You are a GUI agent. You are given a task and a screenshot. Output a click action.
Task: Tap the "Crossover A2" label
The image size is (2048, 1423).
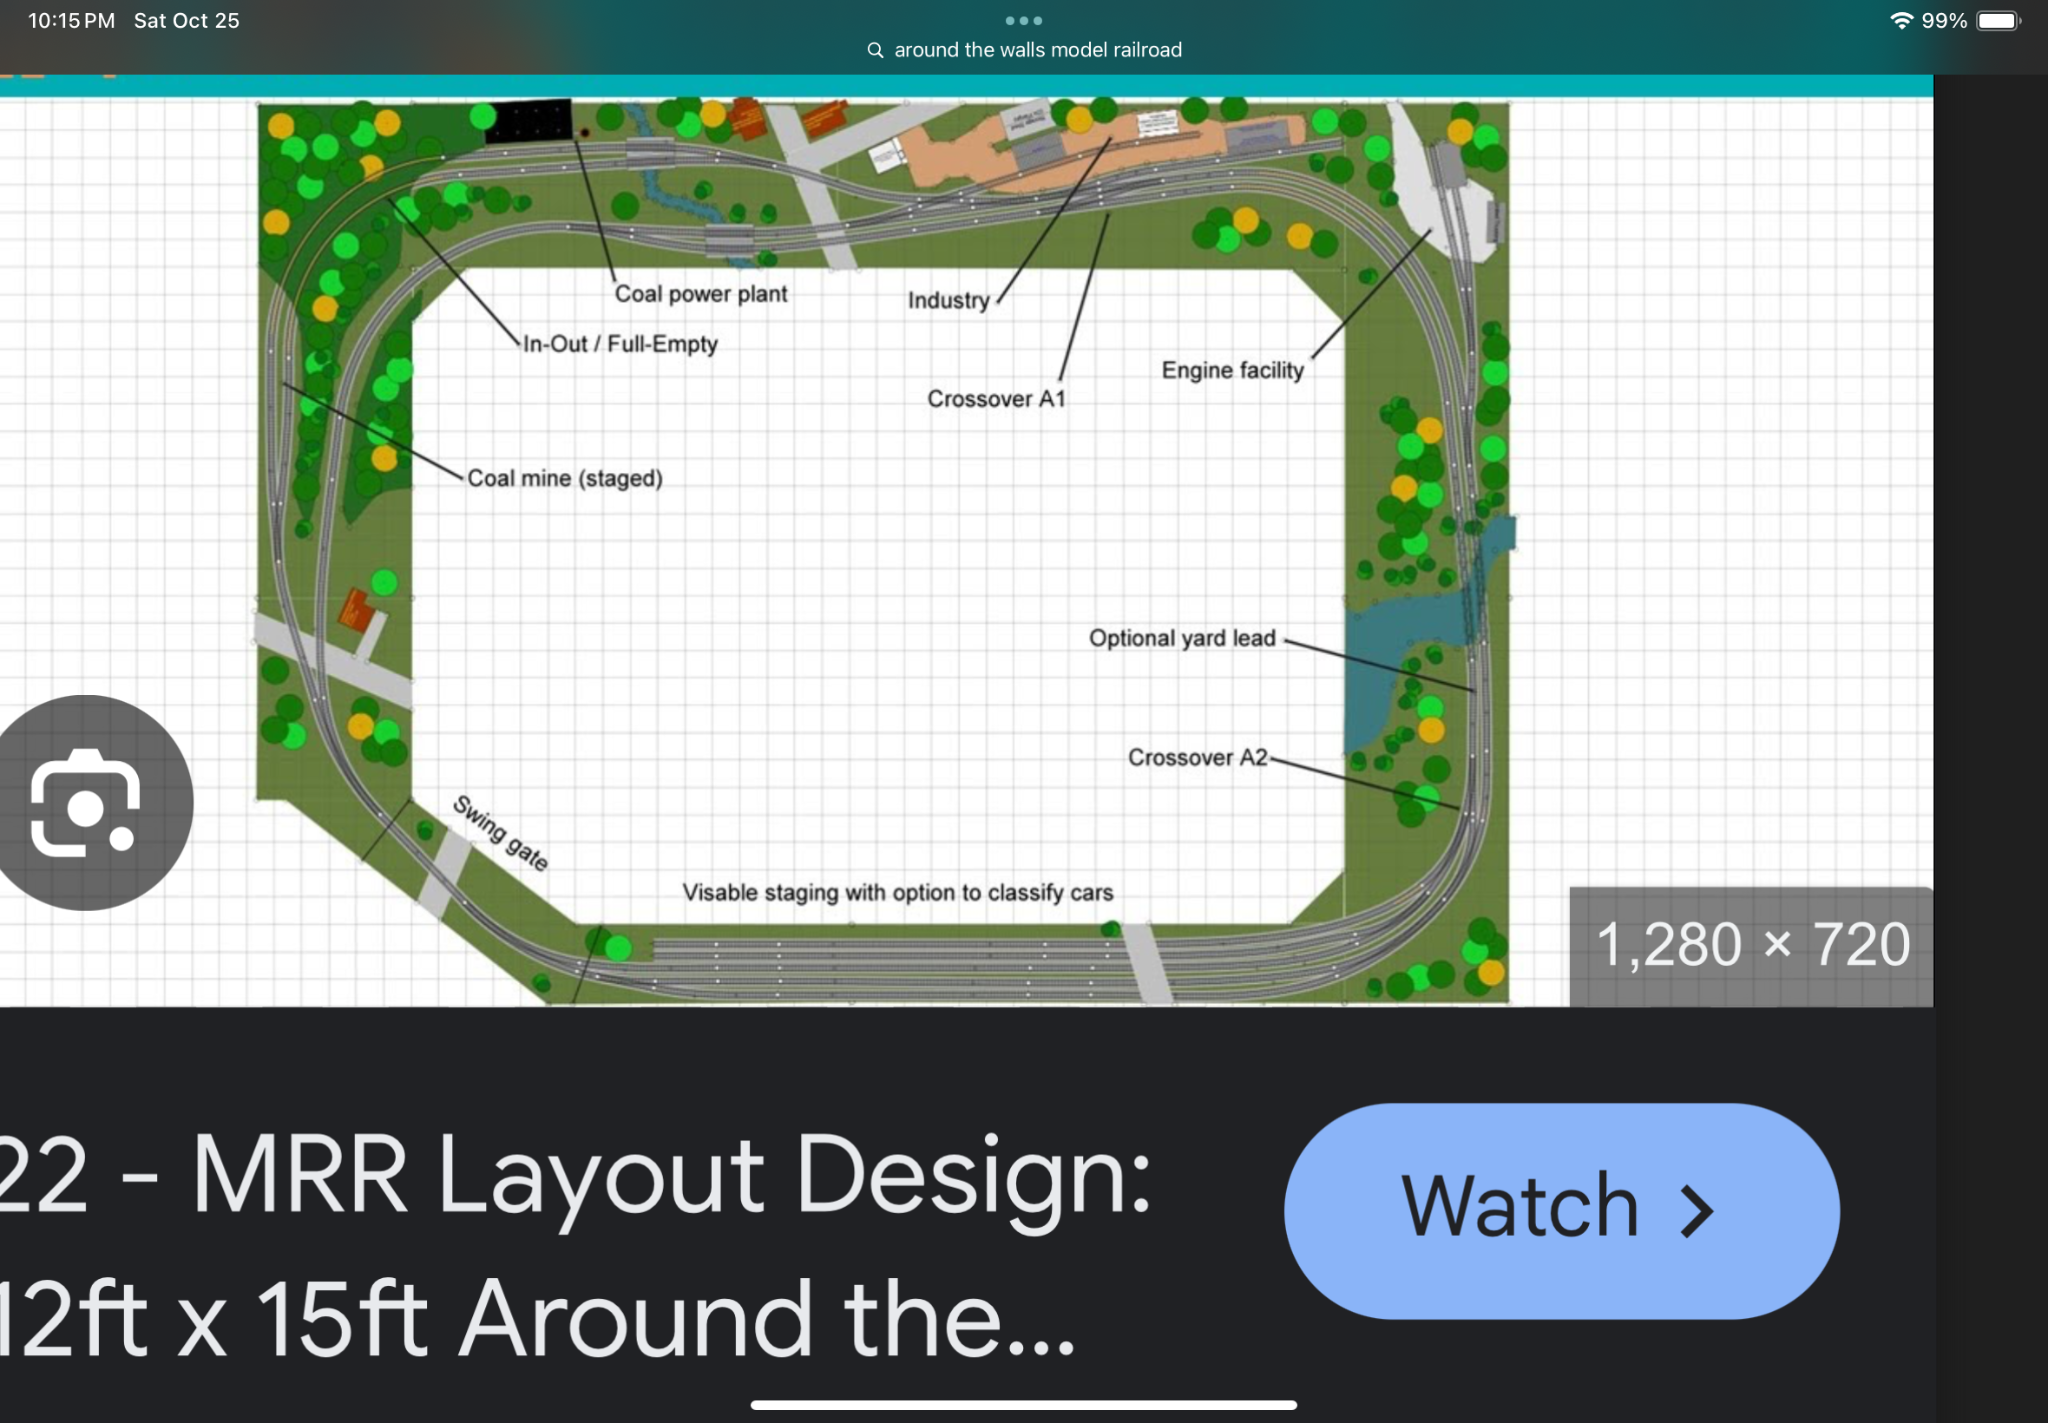[x=1198, y=757]
